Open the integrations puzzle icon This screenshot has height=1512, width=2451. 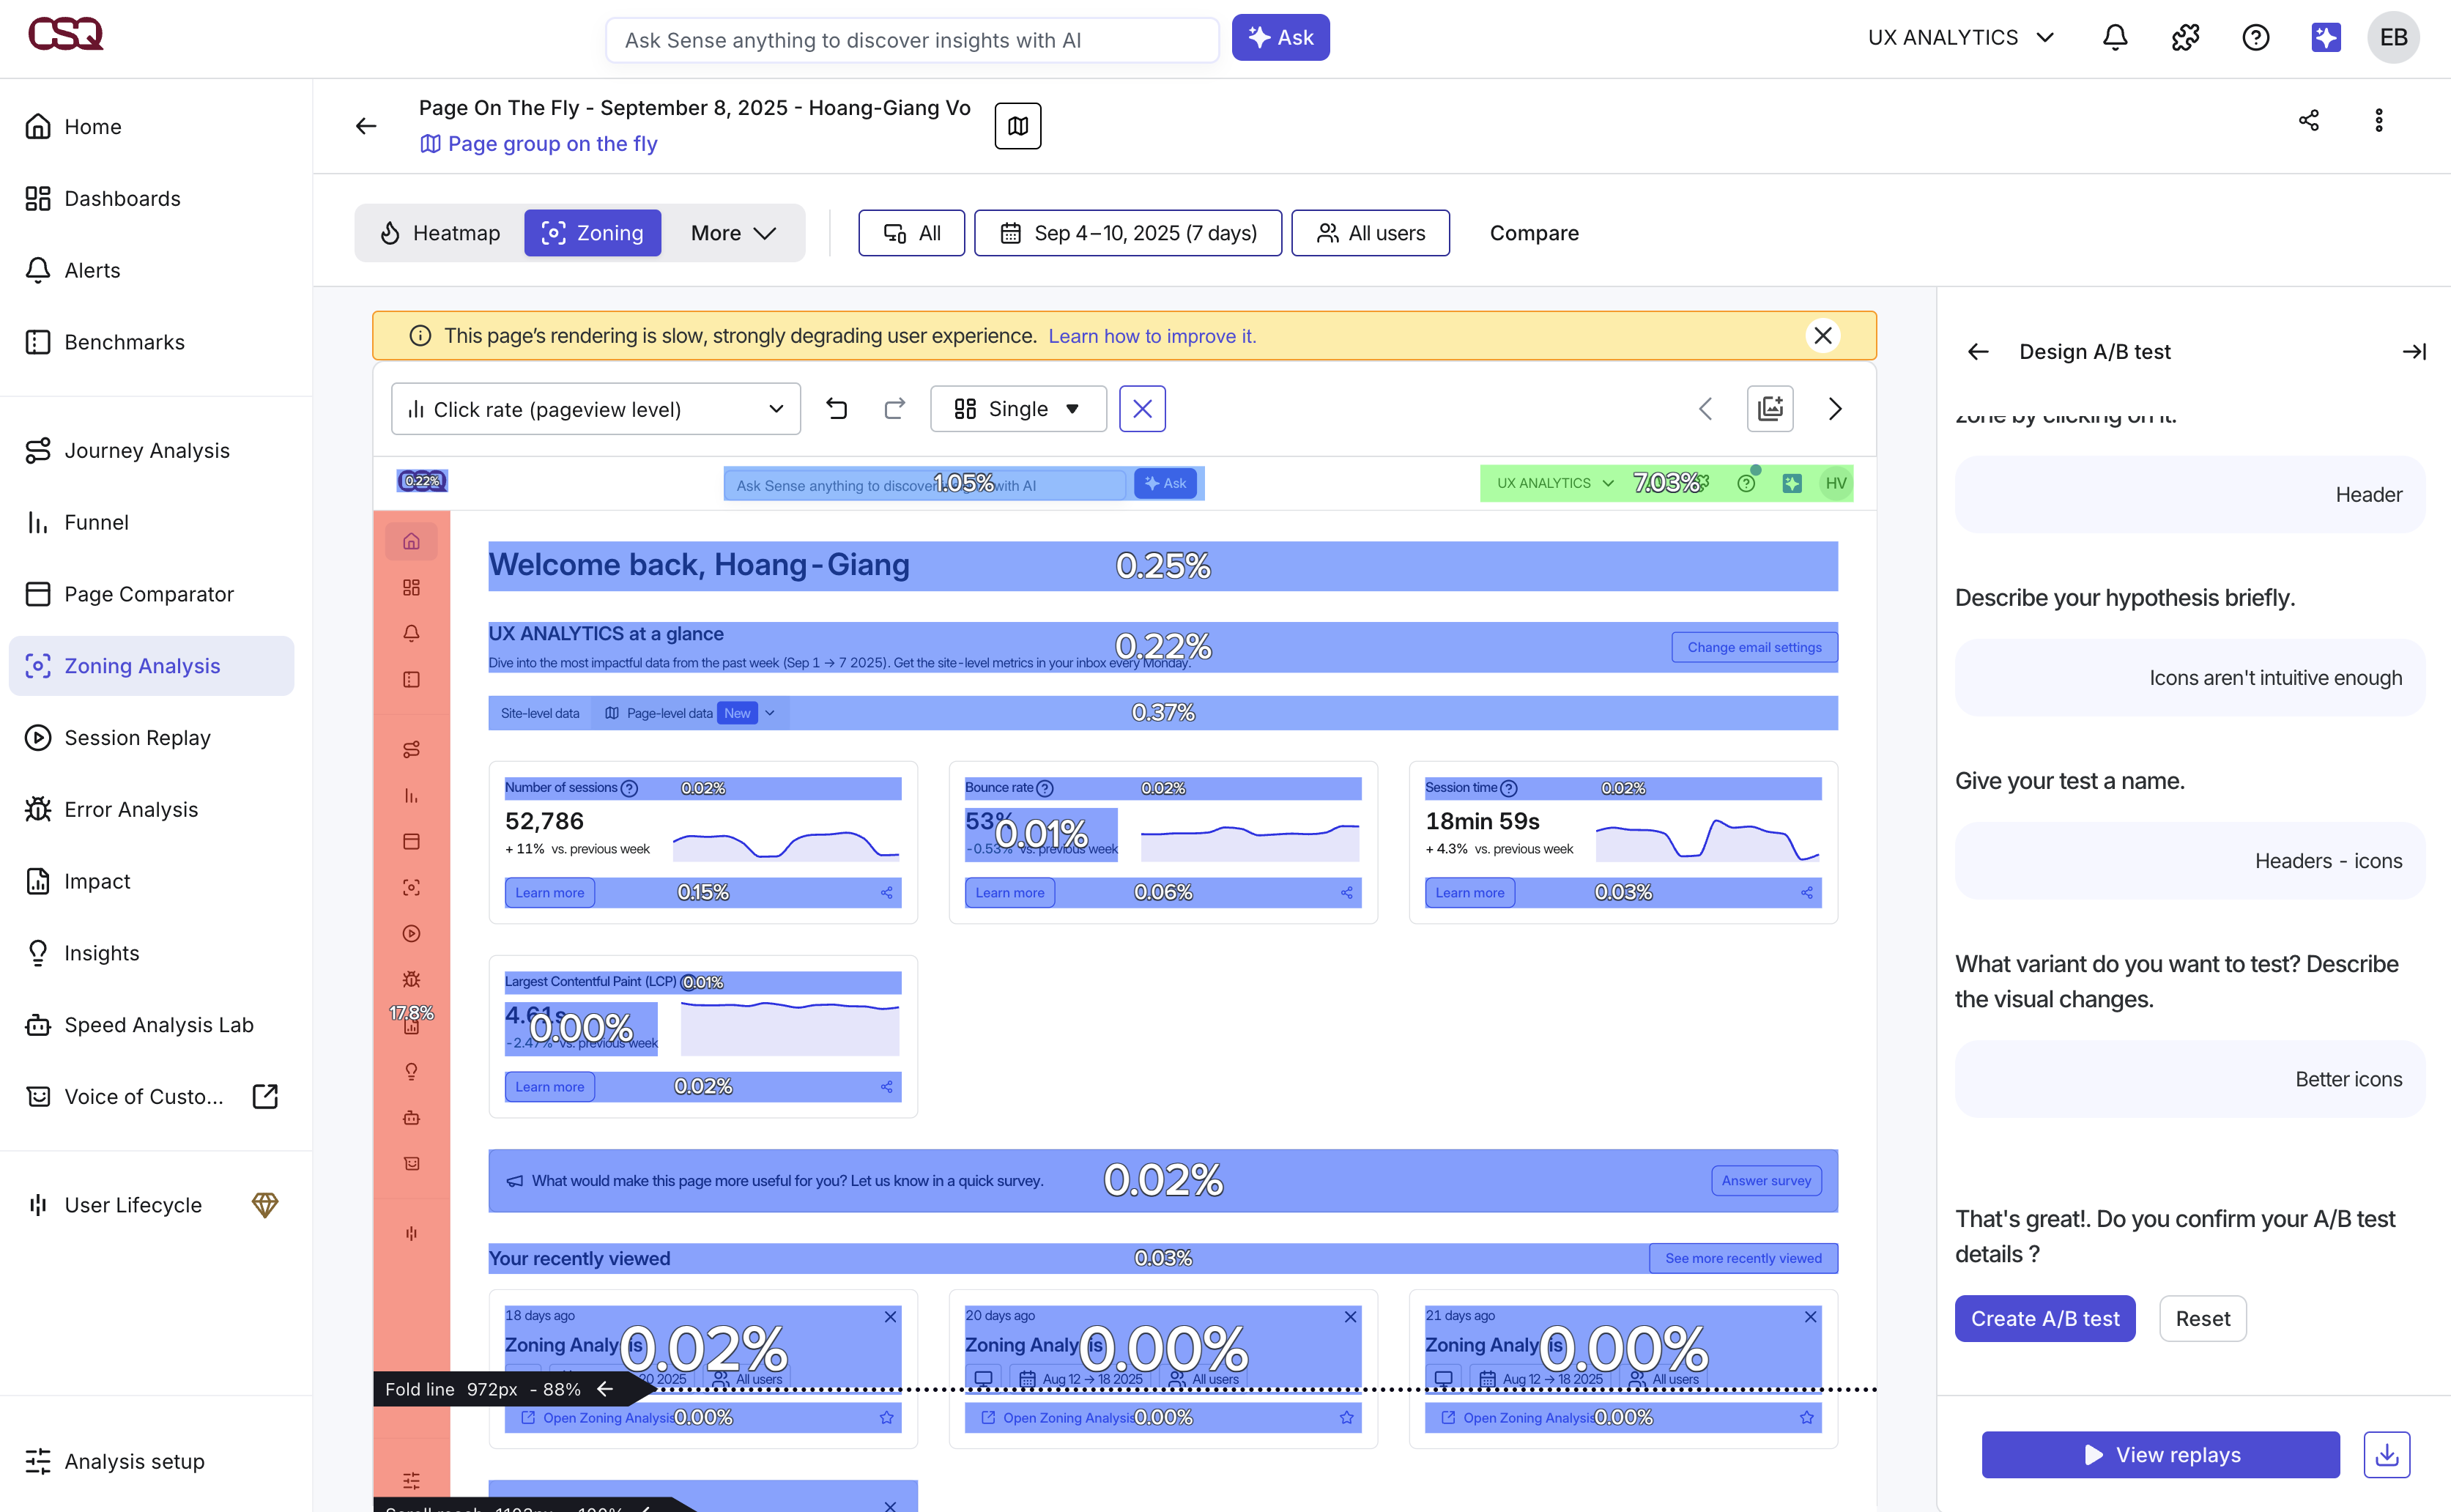pos(2185,38)
